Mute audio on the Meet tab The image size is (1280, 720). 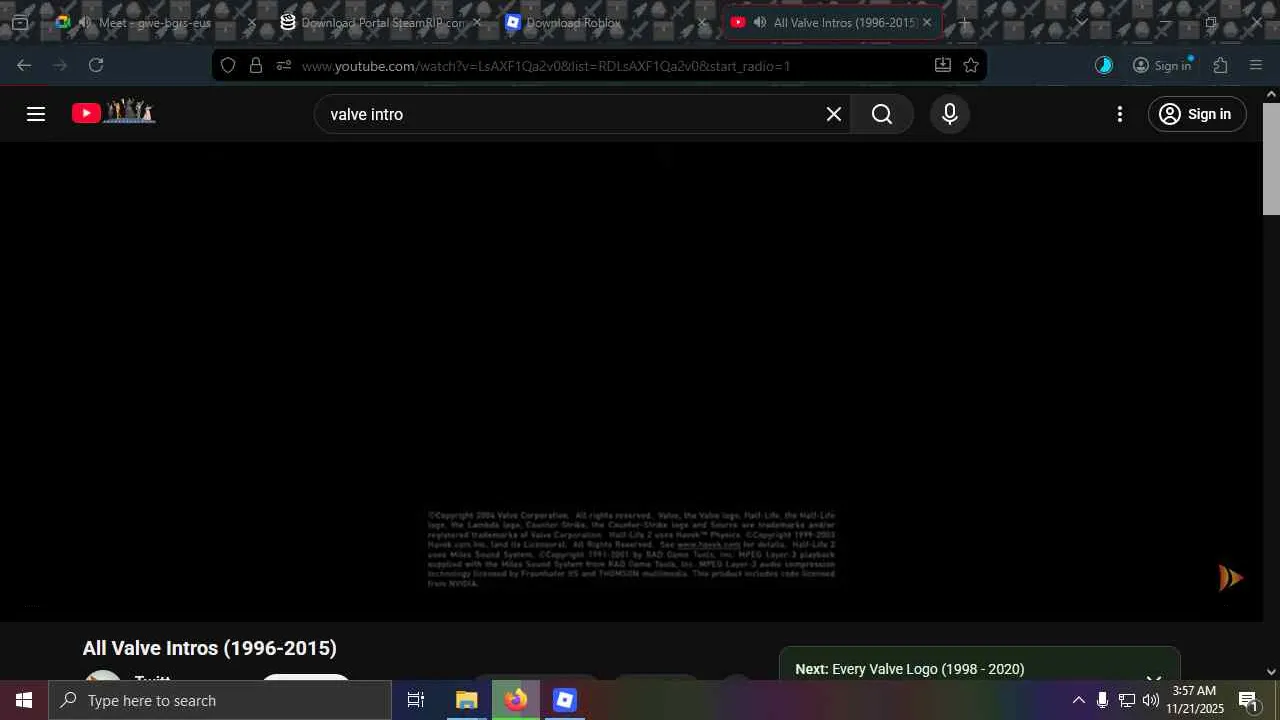[x=85, y=22]
